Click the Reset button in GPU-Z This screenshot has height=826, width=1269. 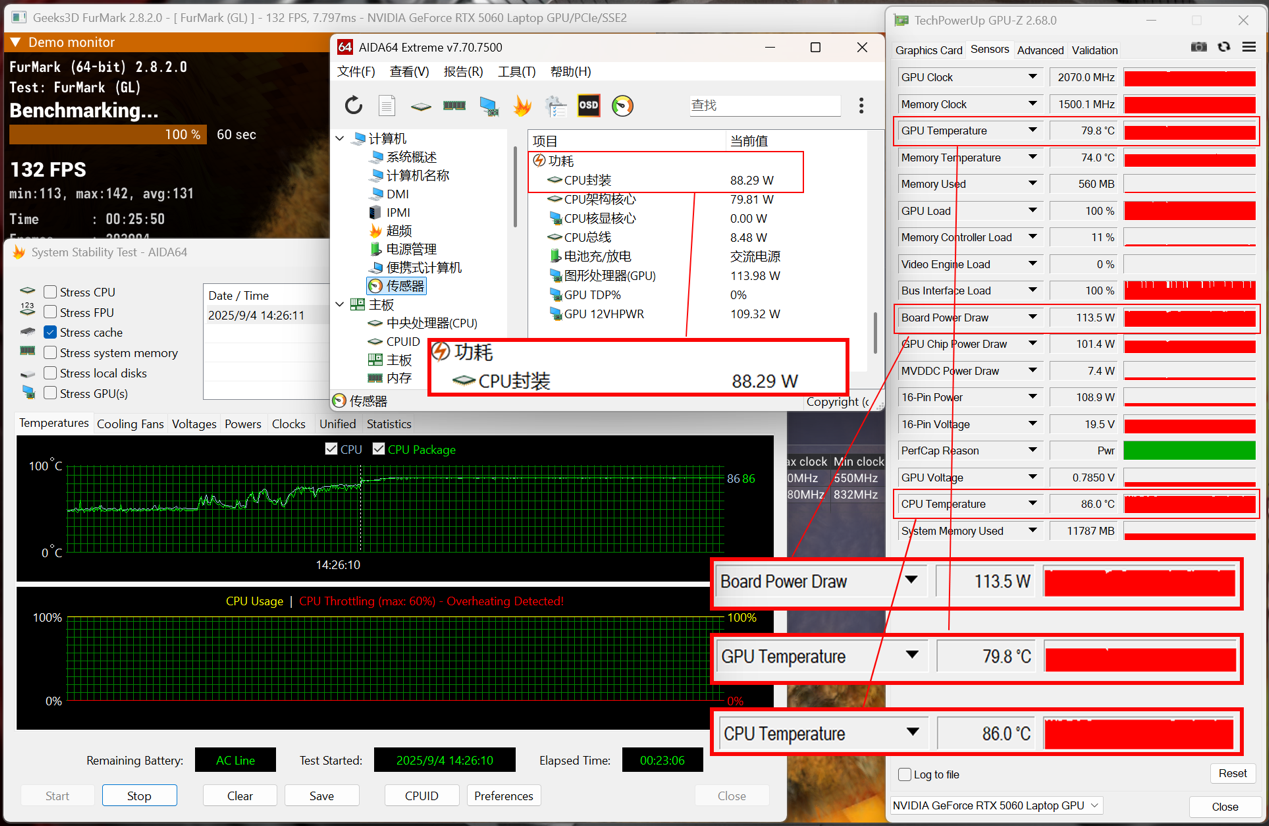click(1233, 773)
